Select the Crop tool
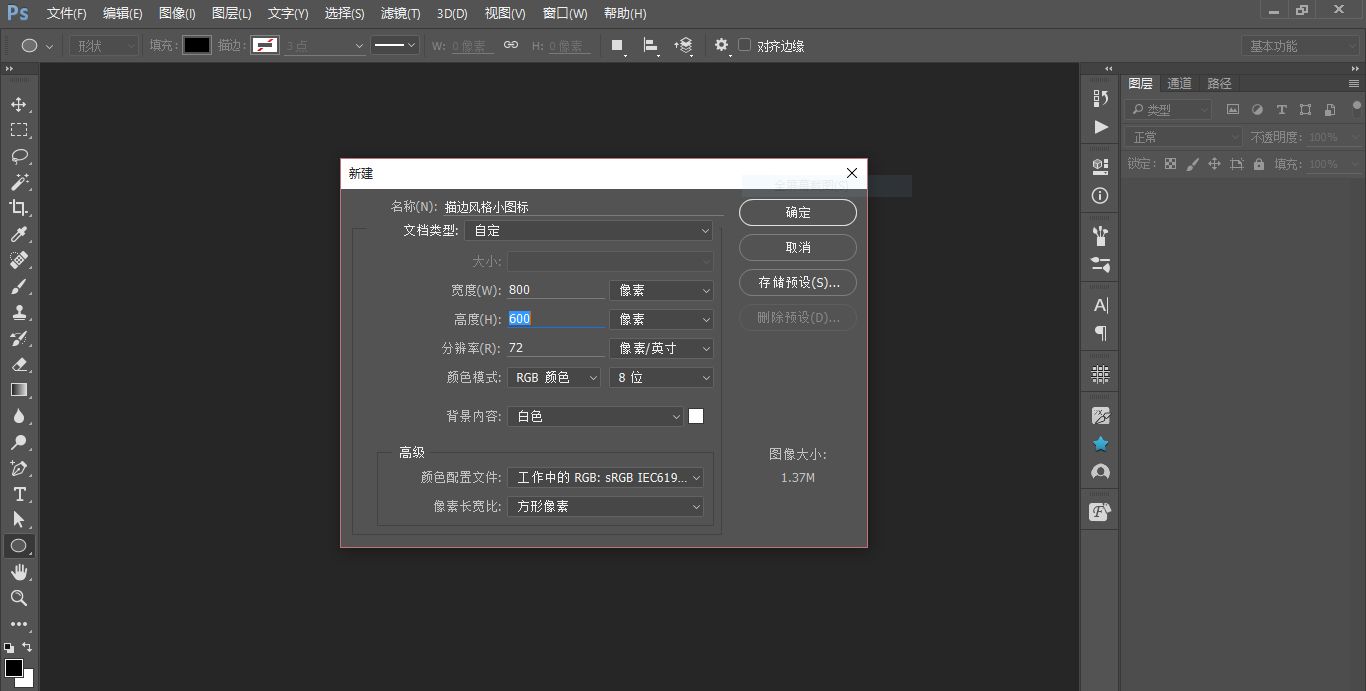The height and width of the screenshot is (691, 1366). pyautogui.click(x=19, y=208)
